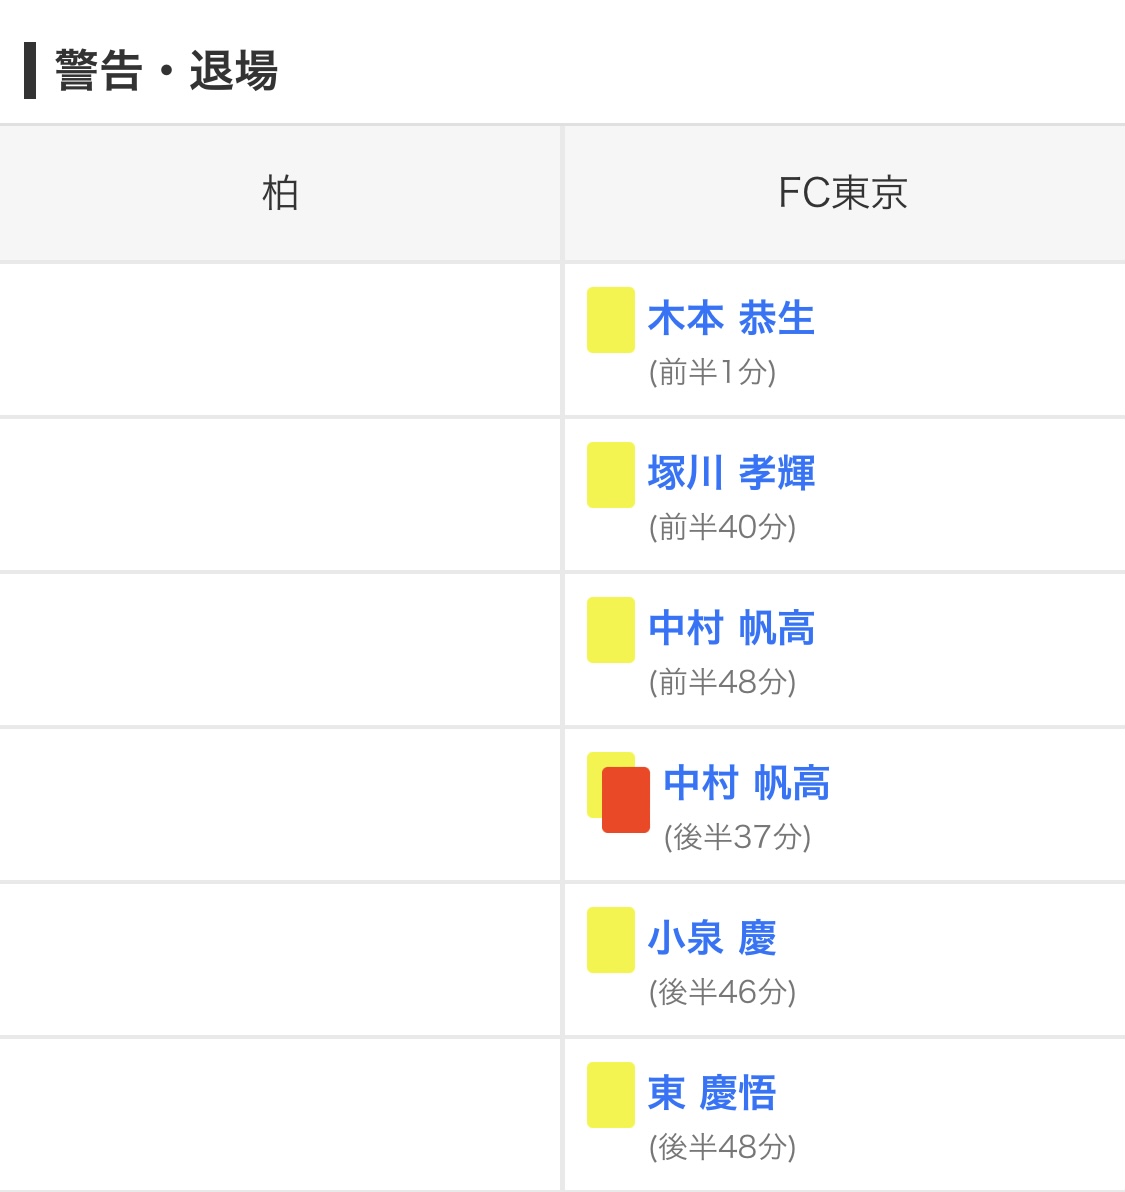Click the (後半48分) time label

722,1147
